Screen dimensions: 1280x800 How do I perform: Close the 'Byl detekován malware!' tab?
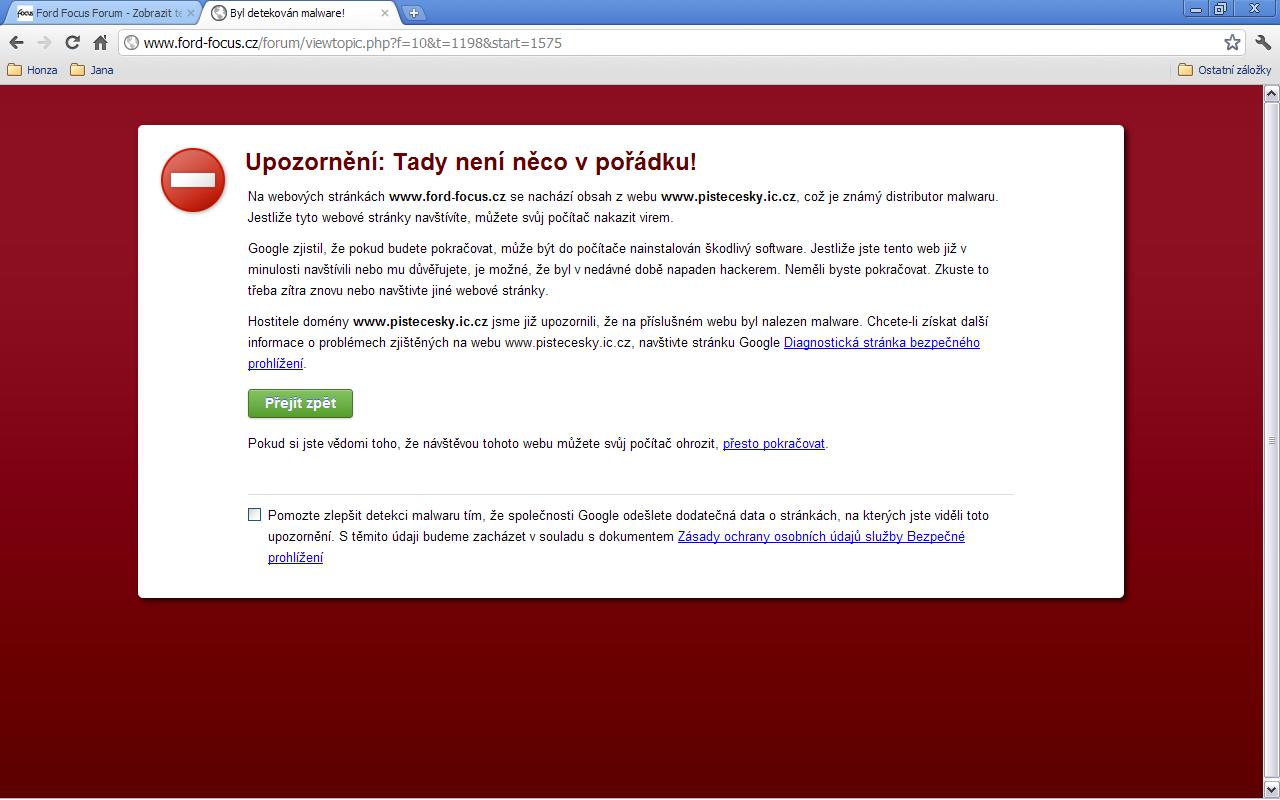[386, 13]
